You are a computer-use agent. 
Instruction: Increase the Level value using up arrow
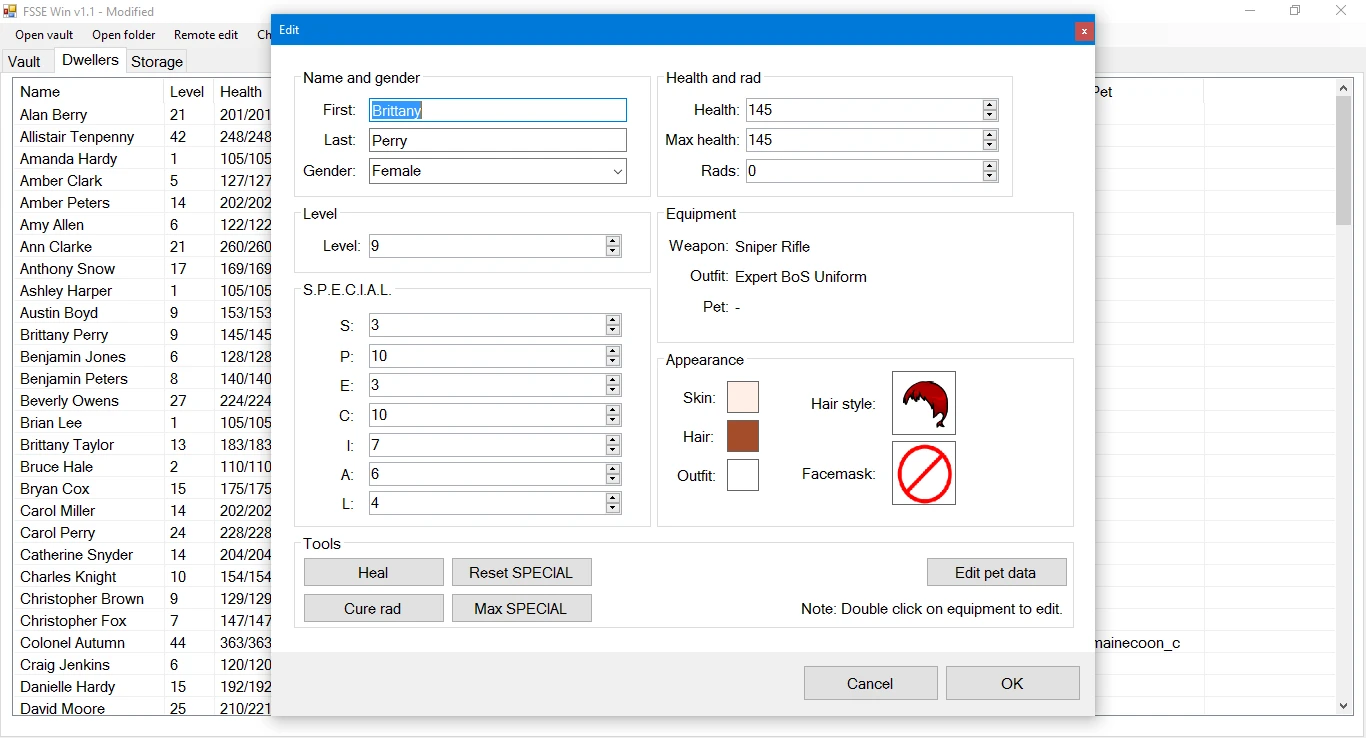tap(613, 241)
